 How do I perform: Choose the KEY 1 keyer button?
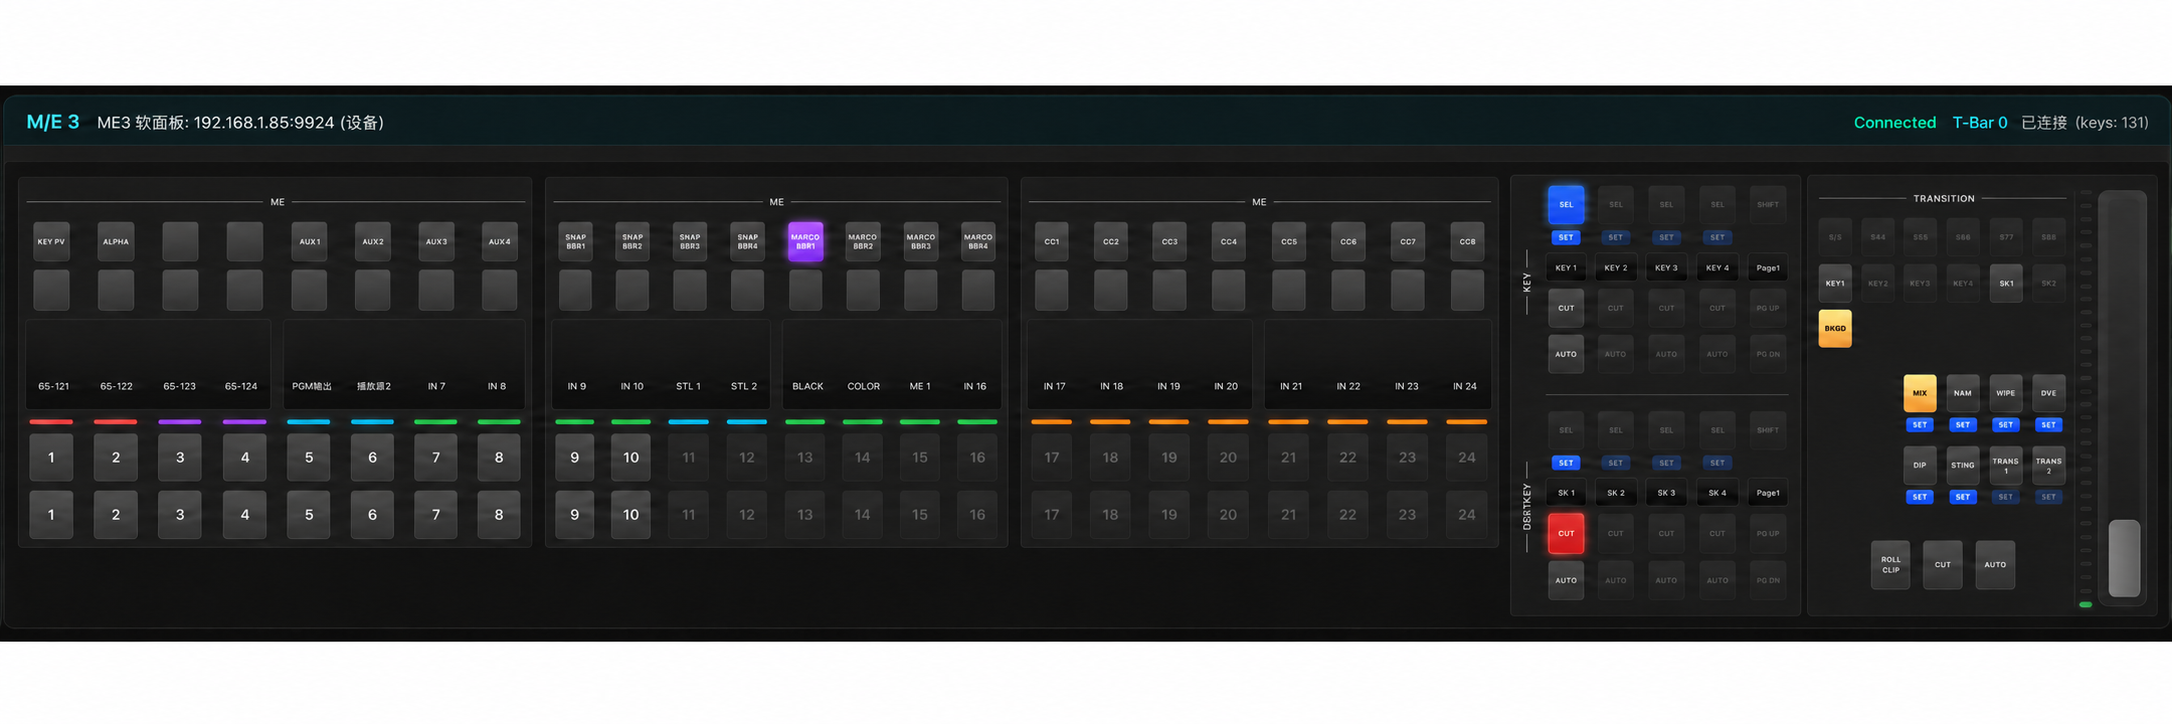[x=1566, y=268]
